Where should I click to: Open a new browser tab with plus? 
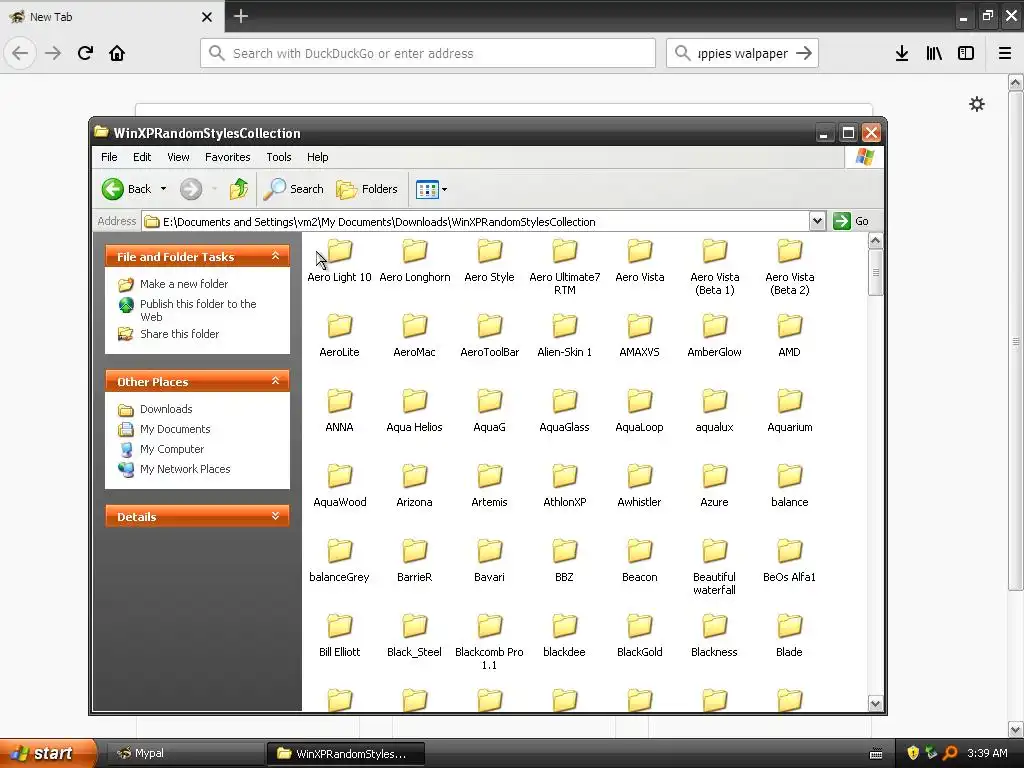(240, 16)
